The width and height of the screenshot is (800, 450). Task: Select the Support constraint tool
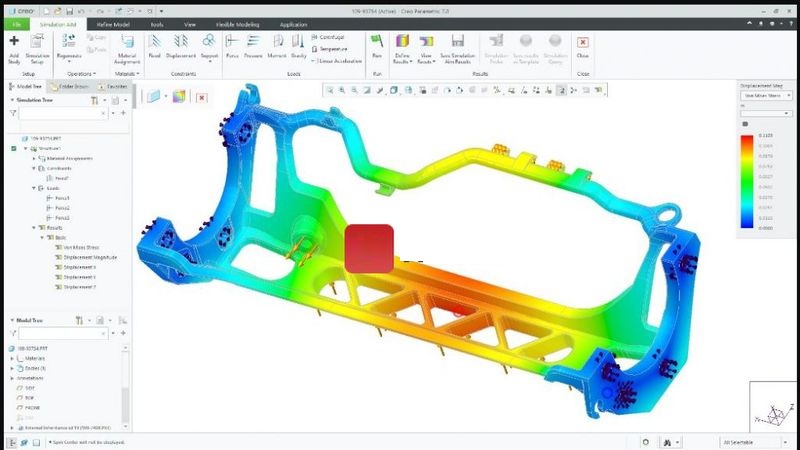coord(209,46)
